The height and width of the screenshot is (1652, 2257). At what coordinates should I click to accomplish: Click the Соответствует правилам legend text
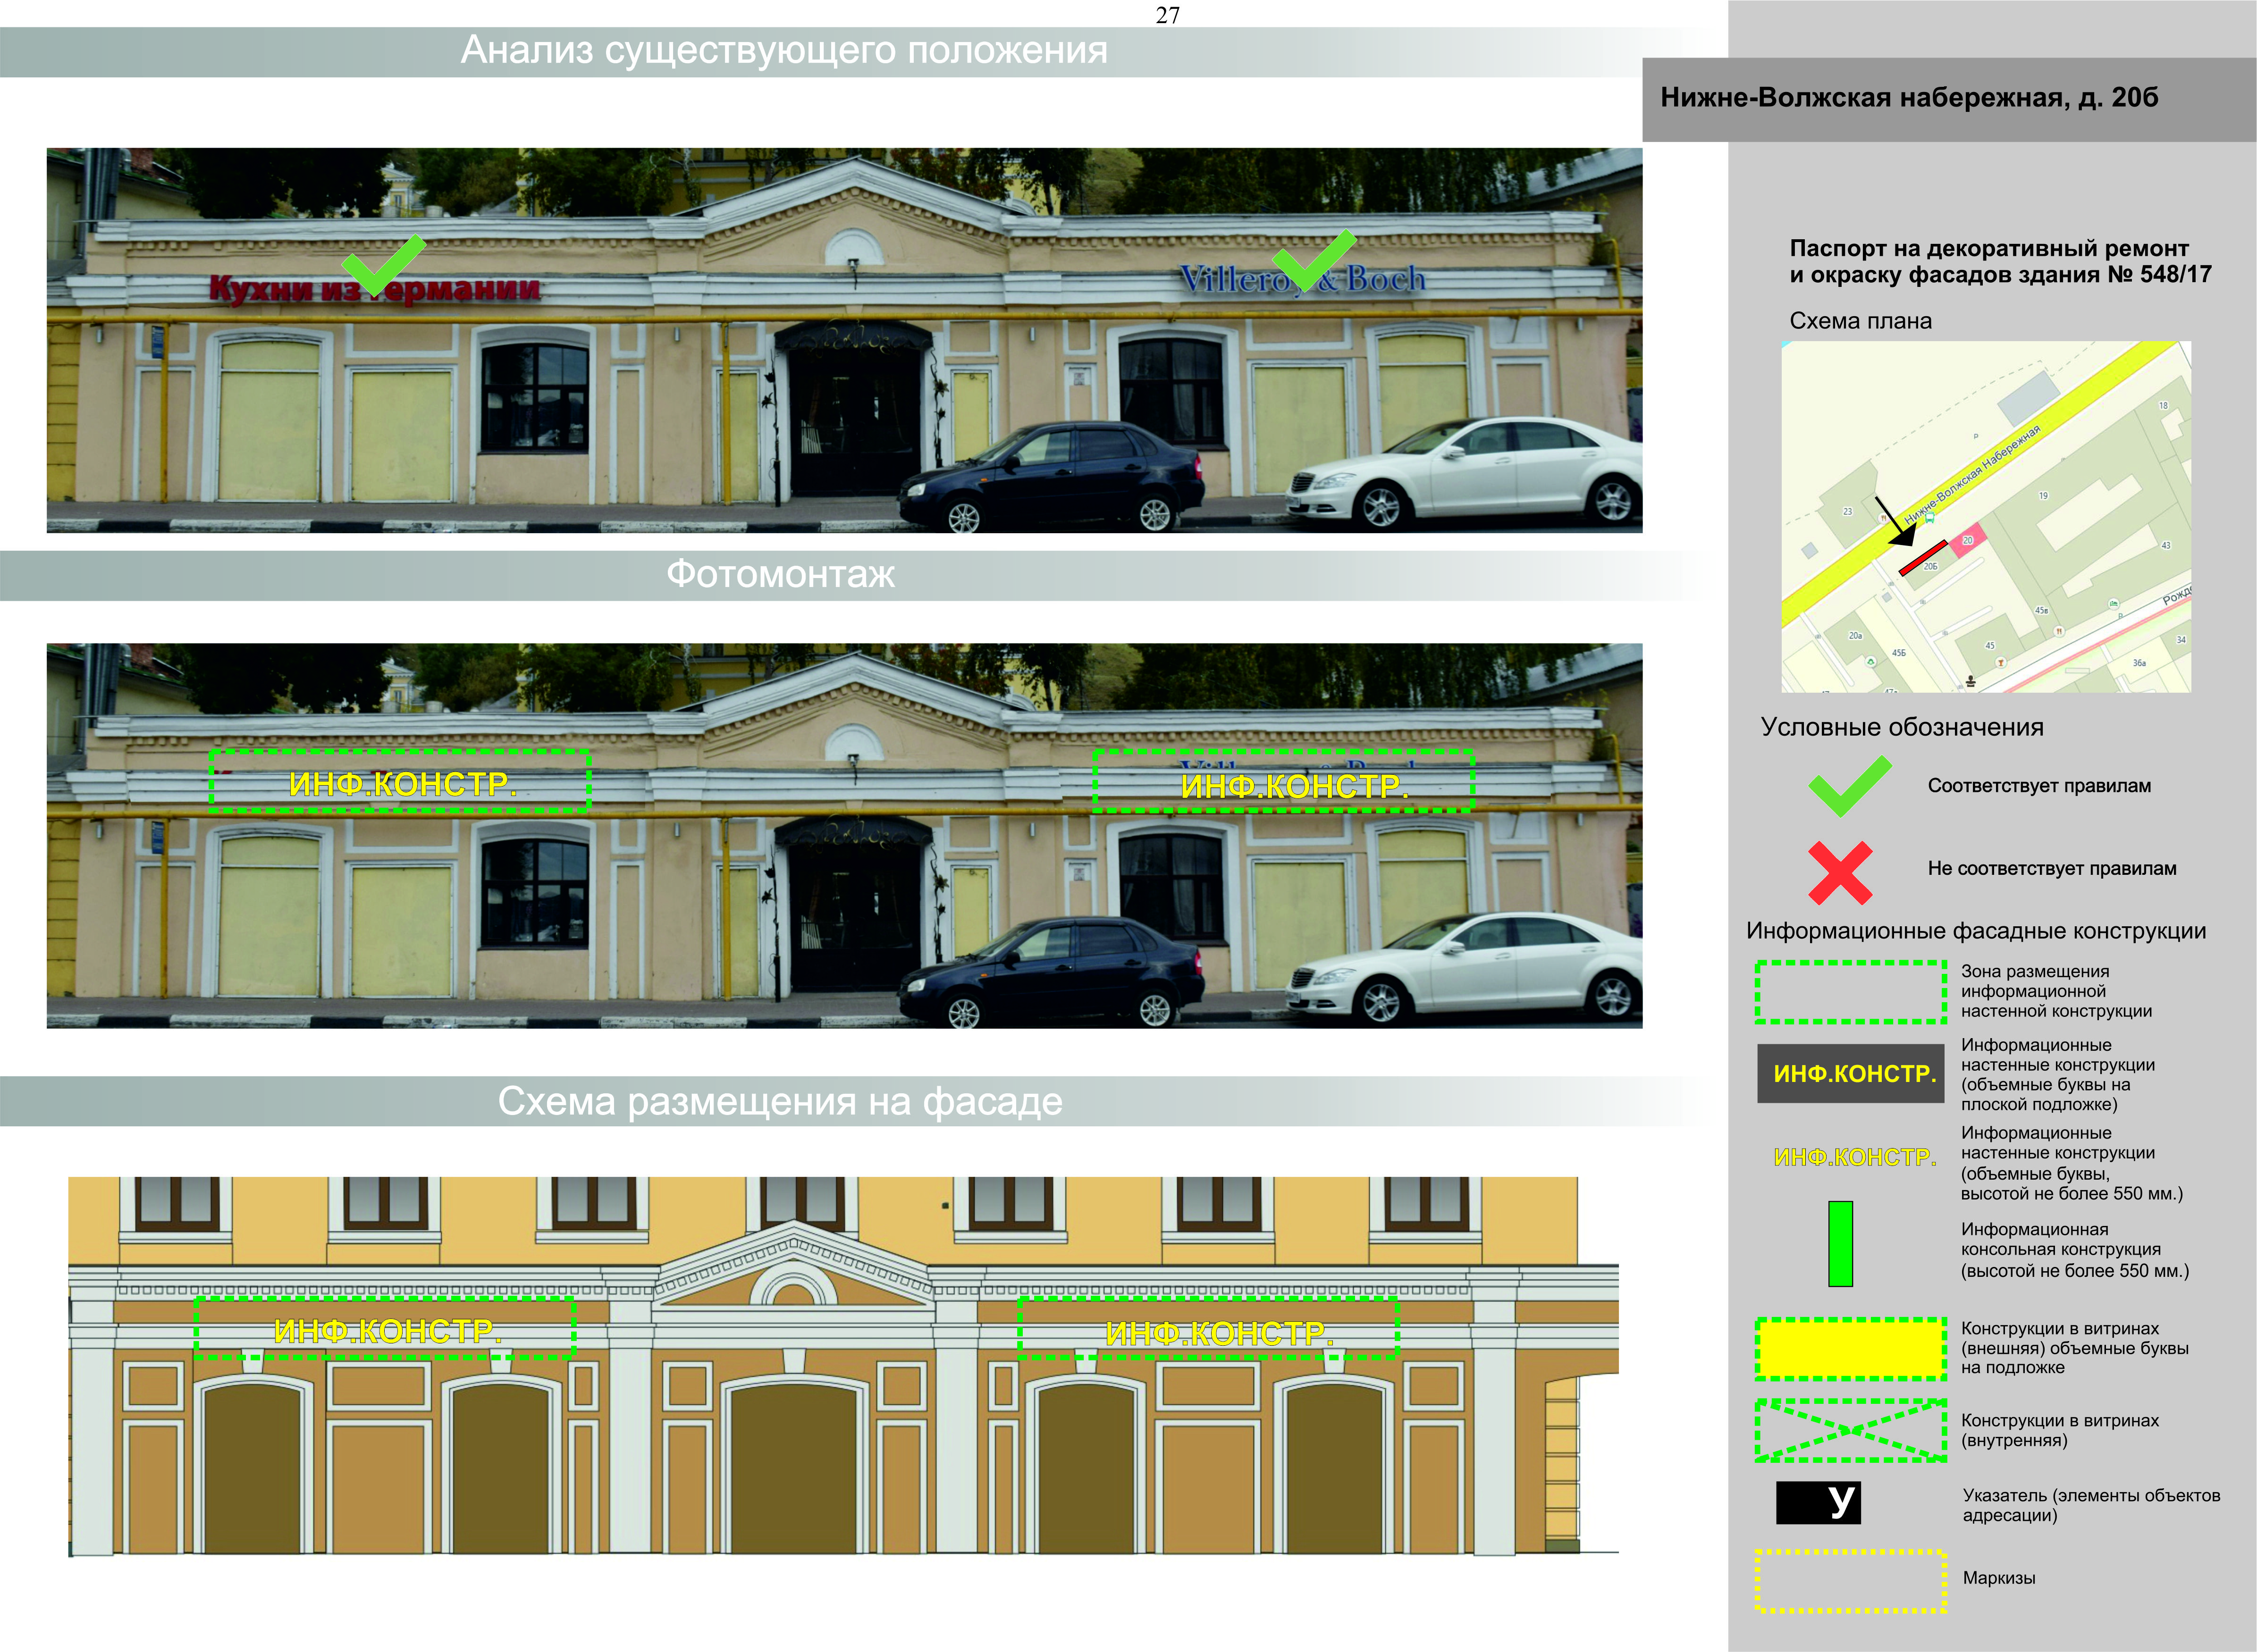click(x=2039, y=786)
